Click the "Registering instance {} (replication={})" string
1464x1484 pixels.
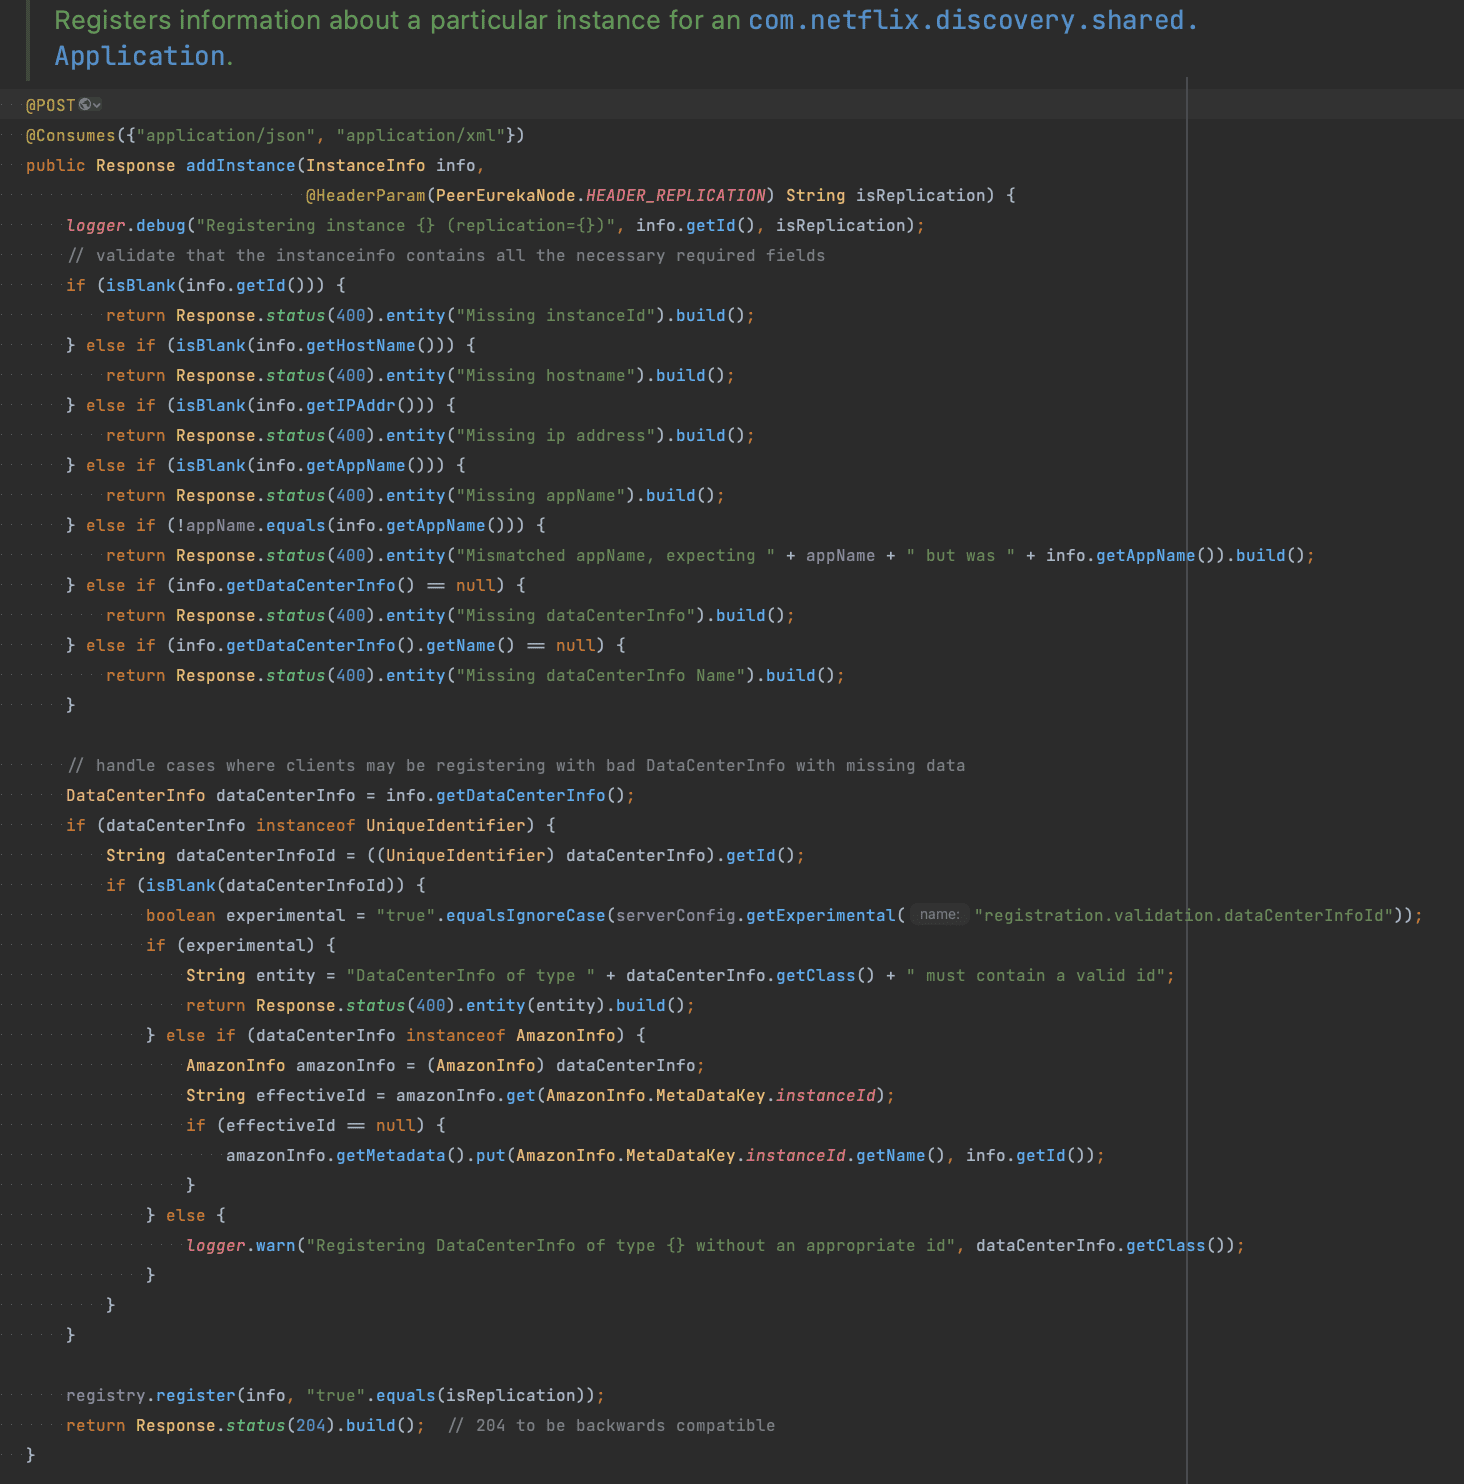(x=406, y=225)
